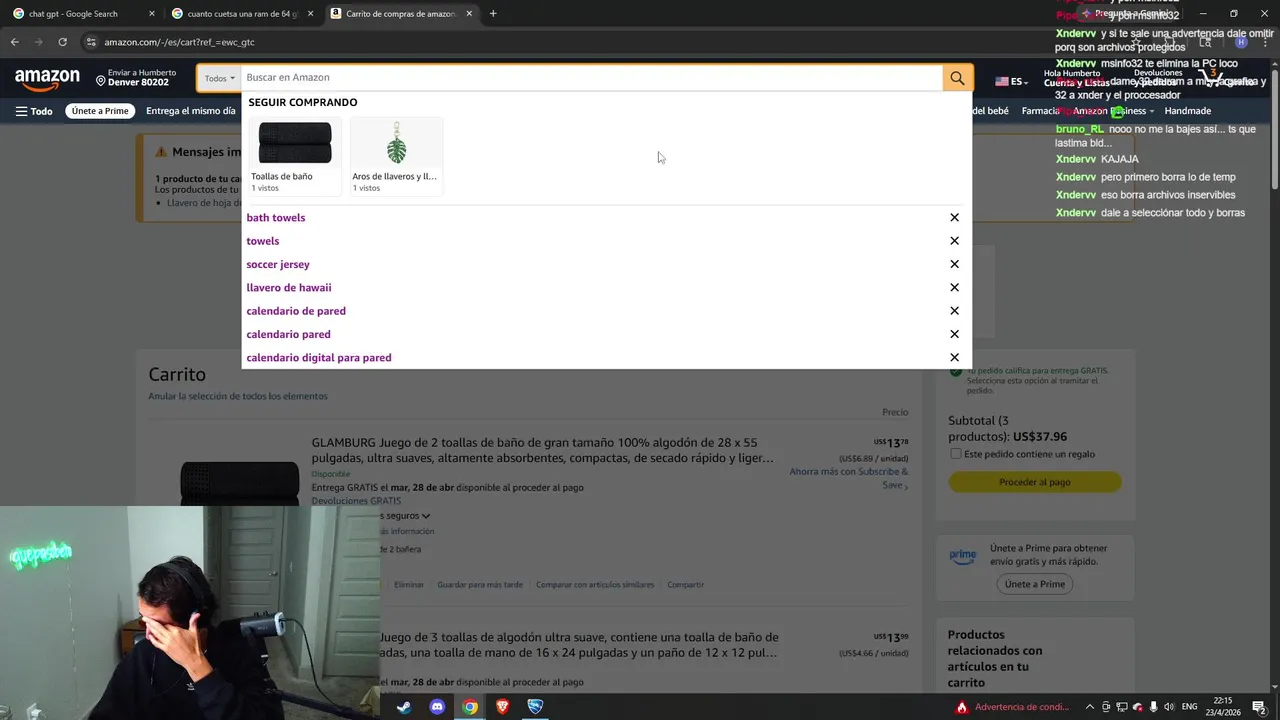Image resolution: width=1280 pixels, height=720 pixels.
Task: Show hidden system tray icons
Action: 1090,707
